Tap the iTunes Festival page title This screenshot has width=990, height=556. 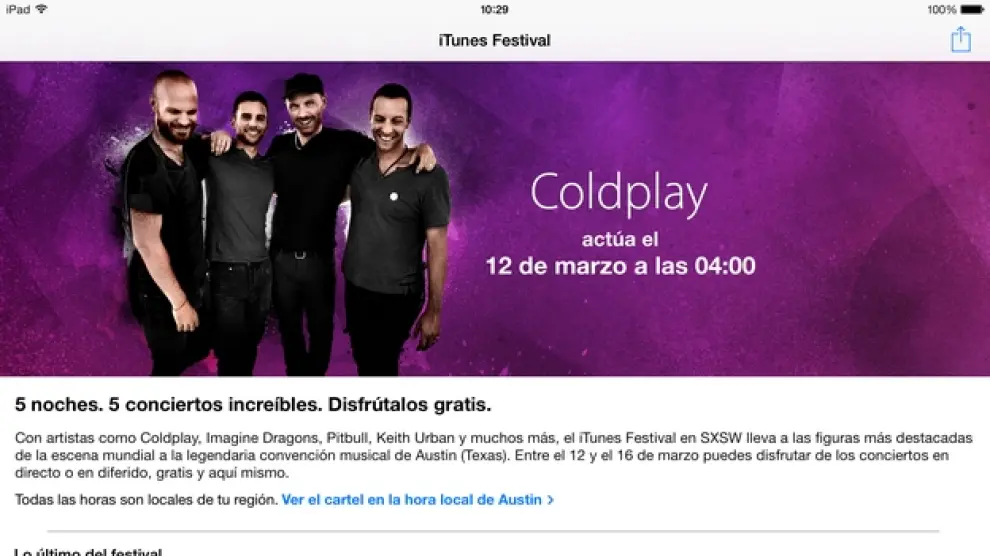pyautogui.click(x=494, y=40)
